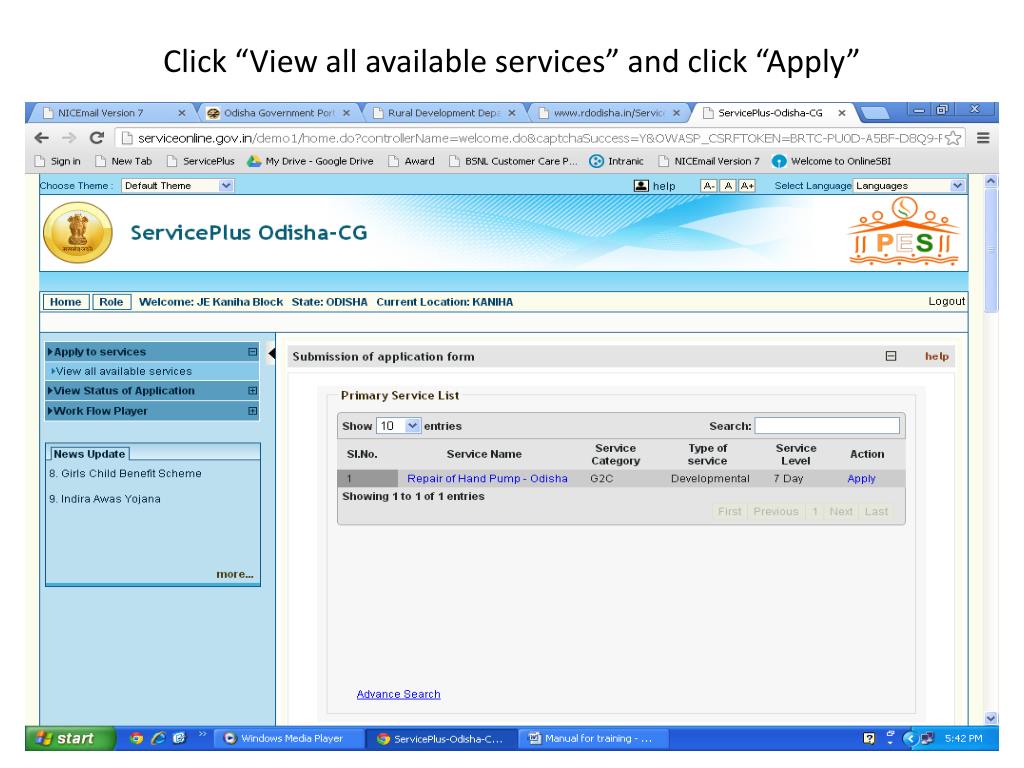This screenshot has height=768, width=1024.
Task: Click the Home menu button
Action: 65,302
